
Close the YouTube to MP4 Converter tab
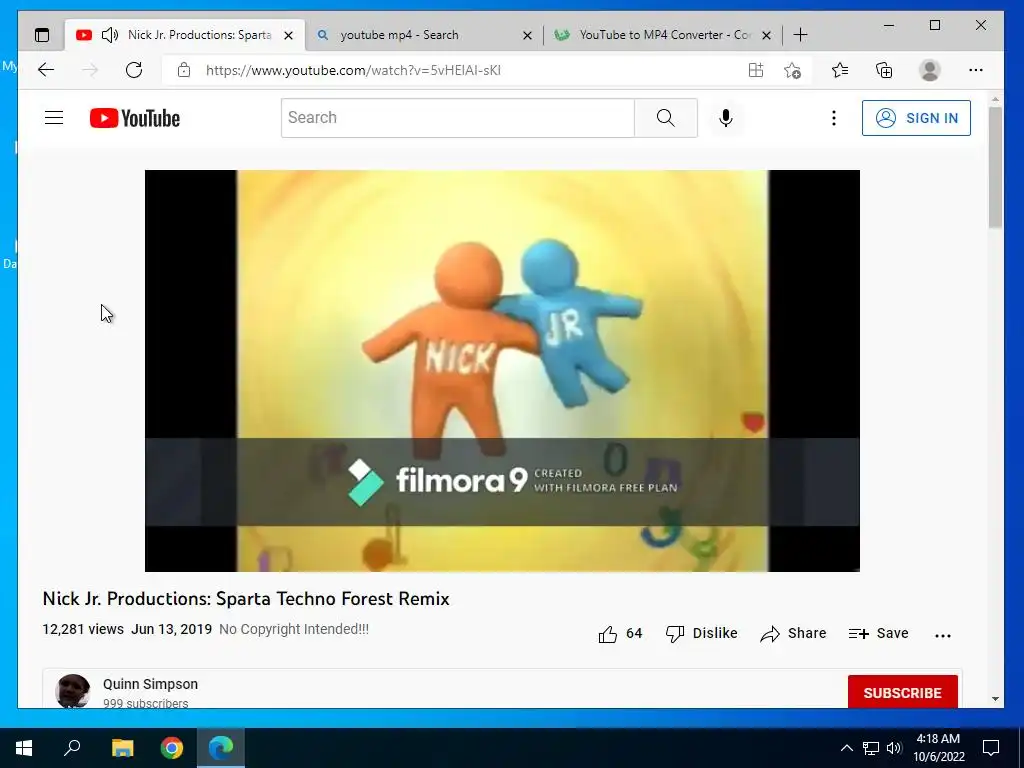767,35
